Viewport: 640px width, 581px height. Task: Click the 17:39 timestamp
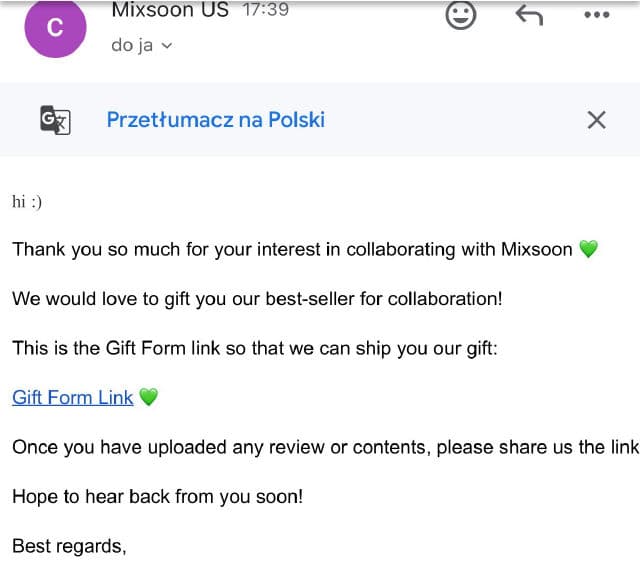point(265,11)
